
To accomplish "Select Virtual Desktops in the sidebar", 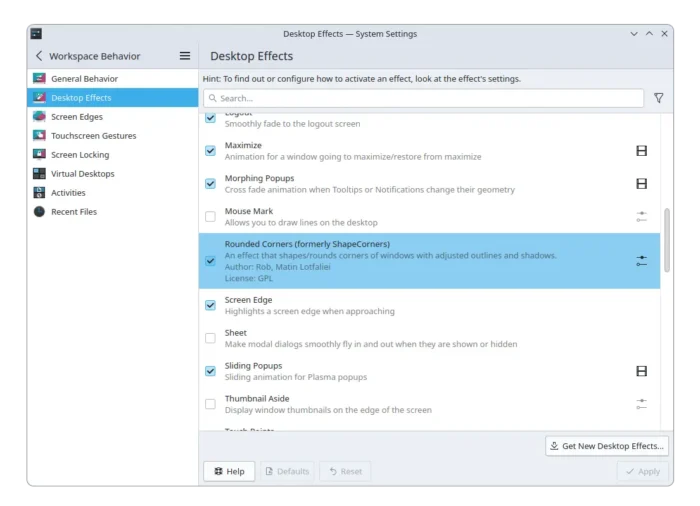I will pos(82,174).
